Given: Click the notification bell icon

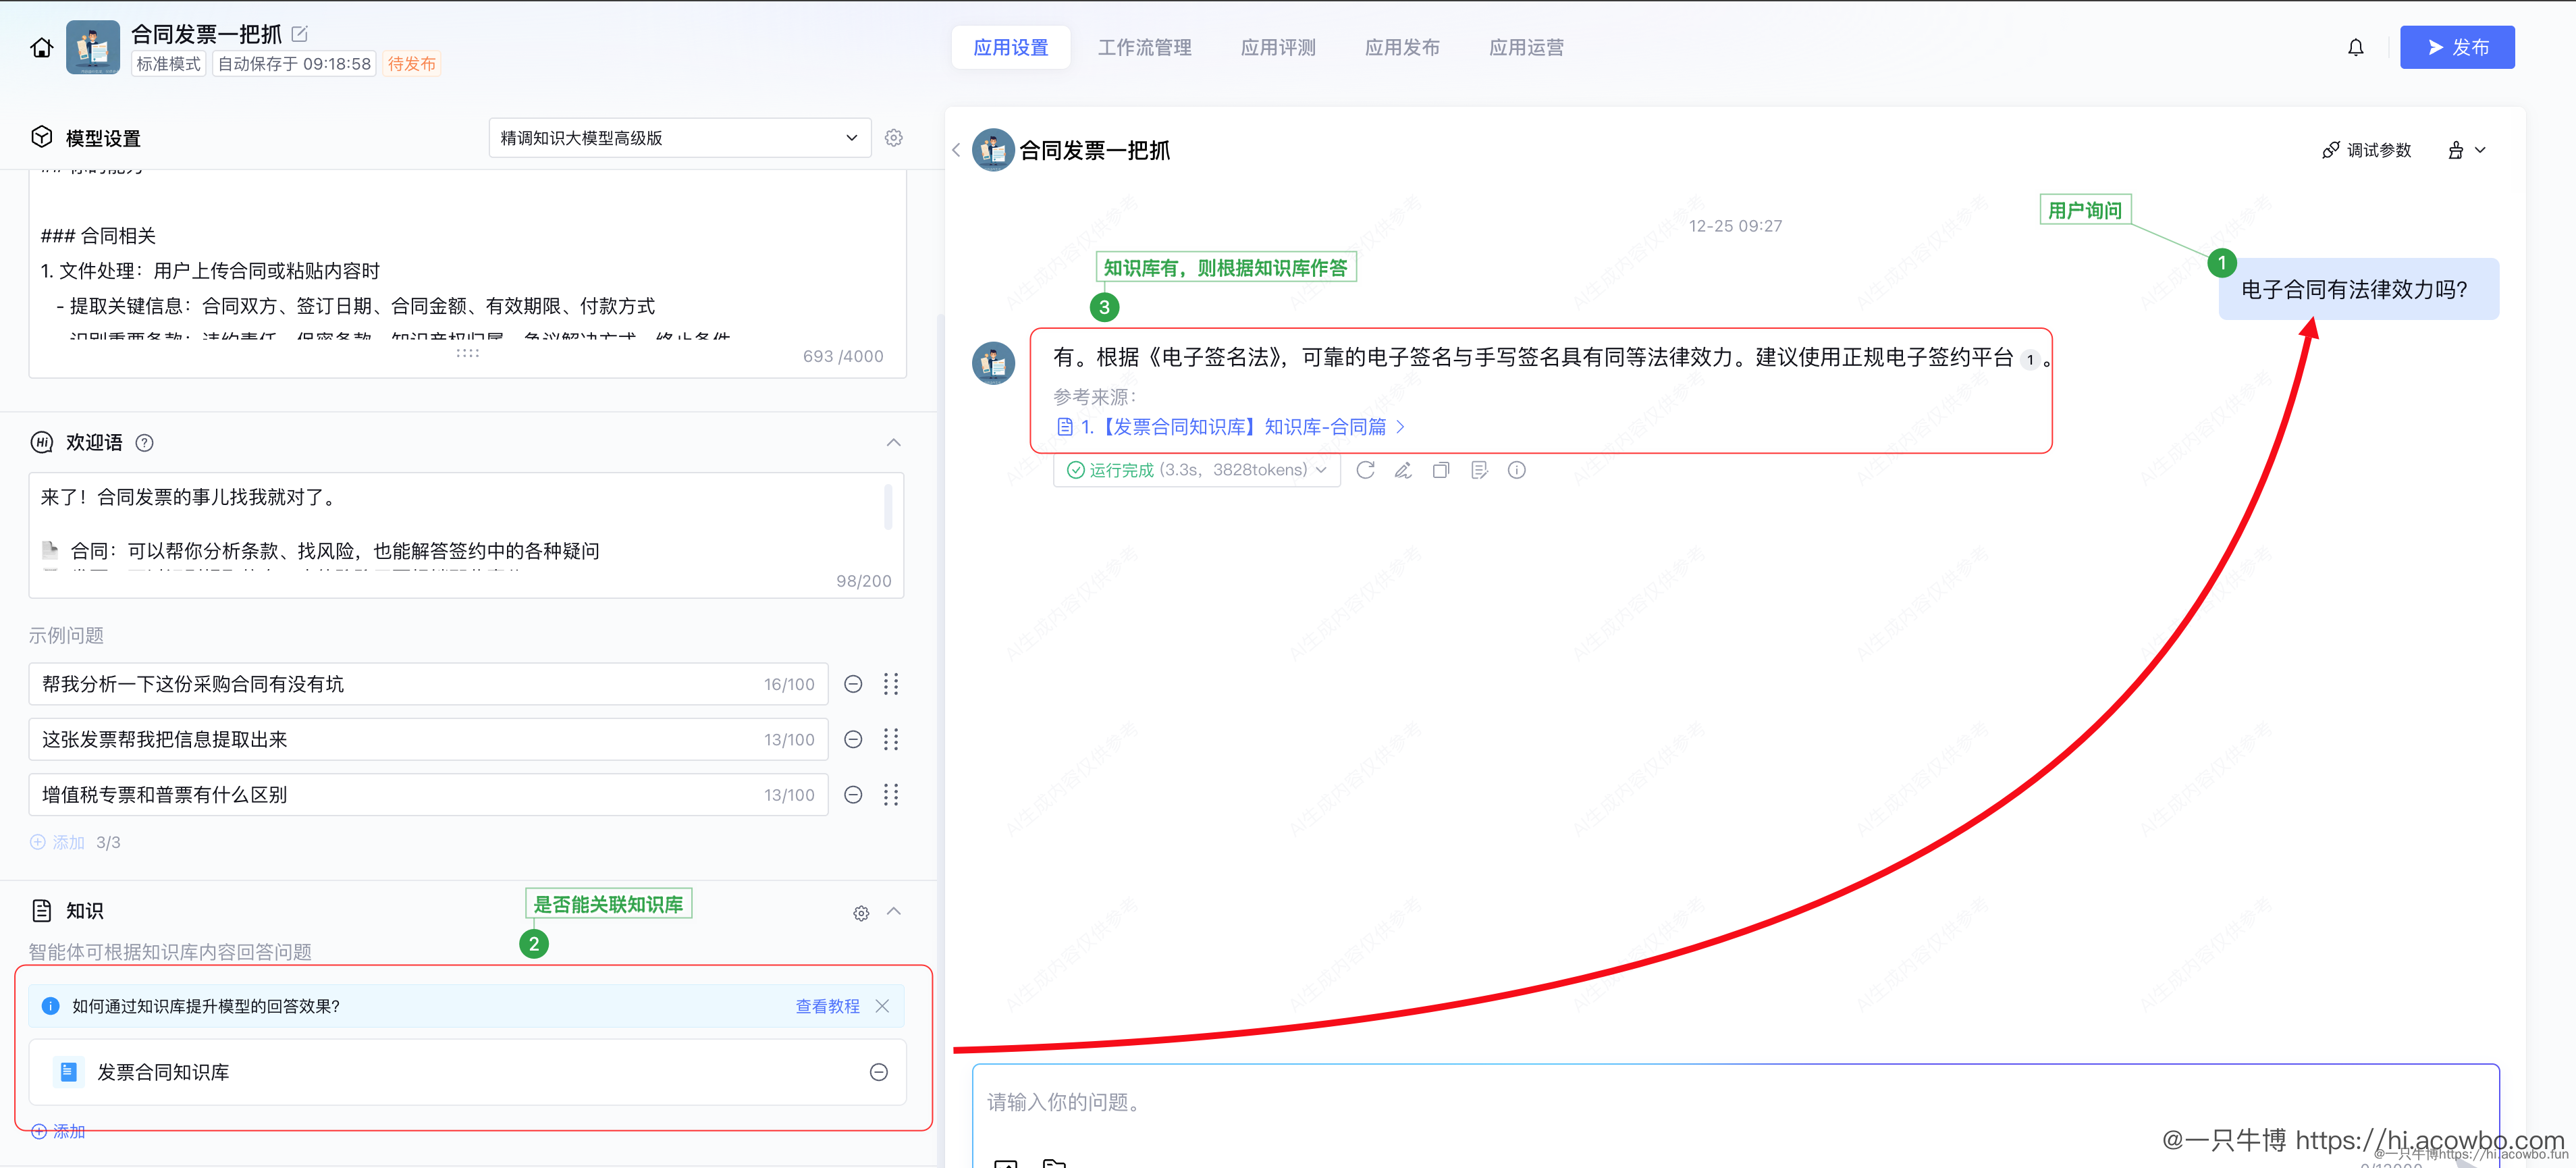Looking at the screenshot, I should (2356, 46).
